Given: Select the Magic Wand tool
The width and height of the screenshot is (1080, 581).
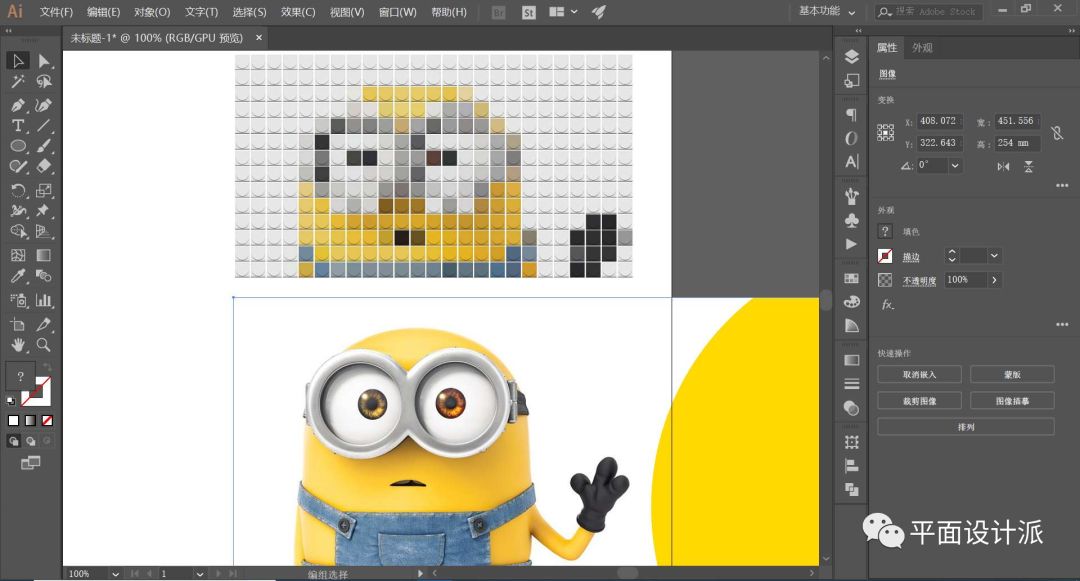Looking at the screenshot, I should pyautogui.click(x=18, y=83).
